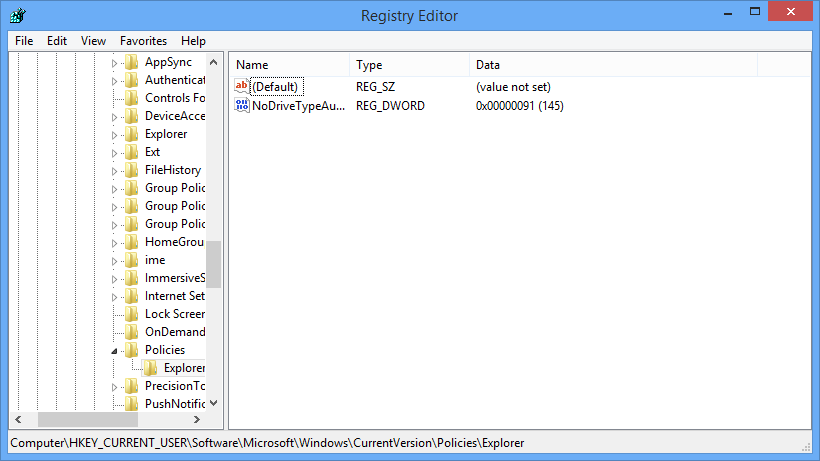The image size is (820, 461).
Task: Click the tree vertical scrollbar thumb
Action: point(213,264)
